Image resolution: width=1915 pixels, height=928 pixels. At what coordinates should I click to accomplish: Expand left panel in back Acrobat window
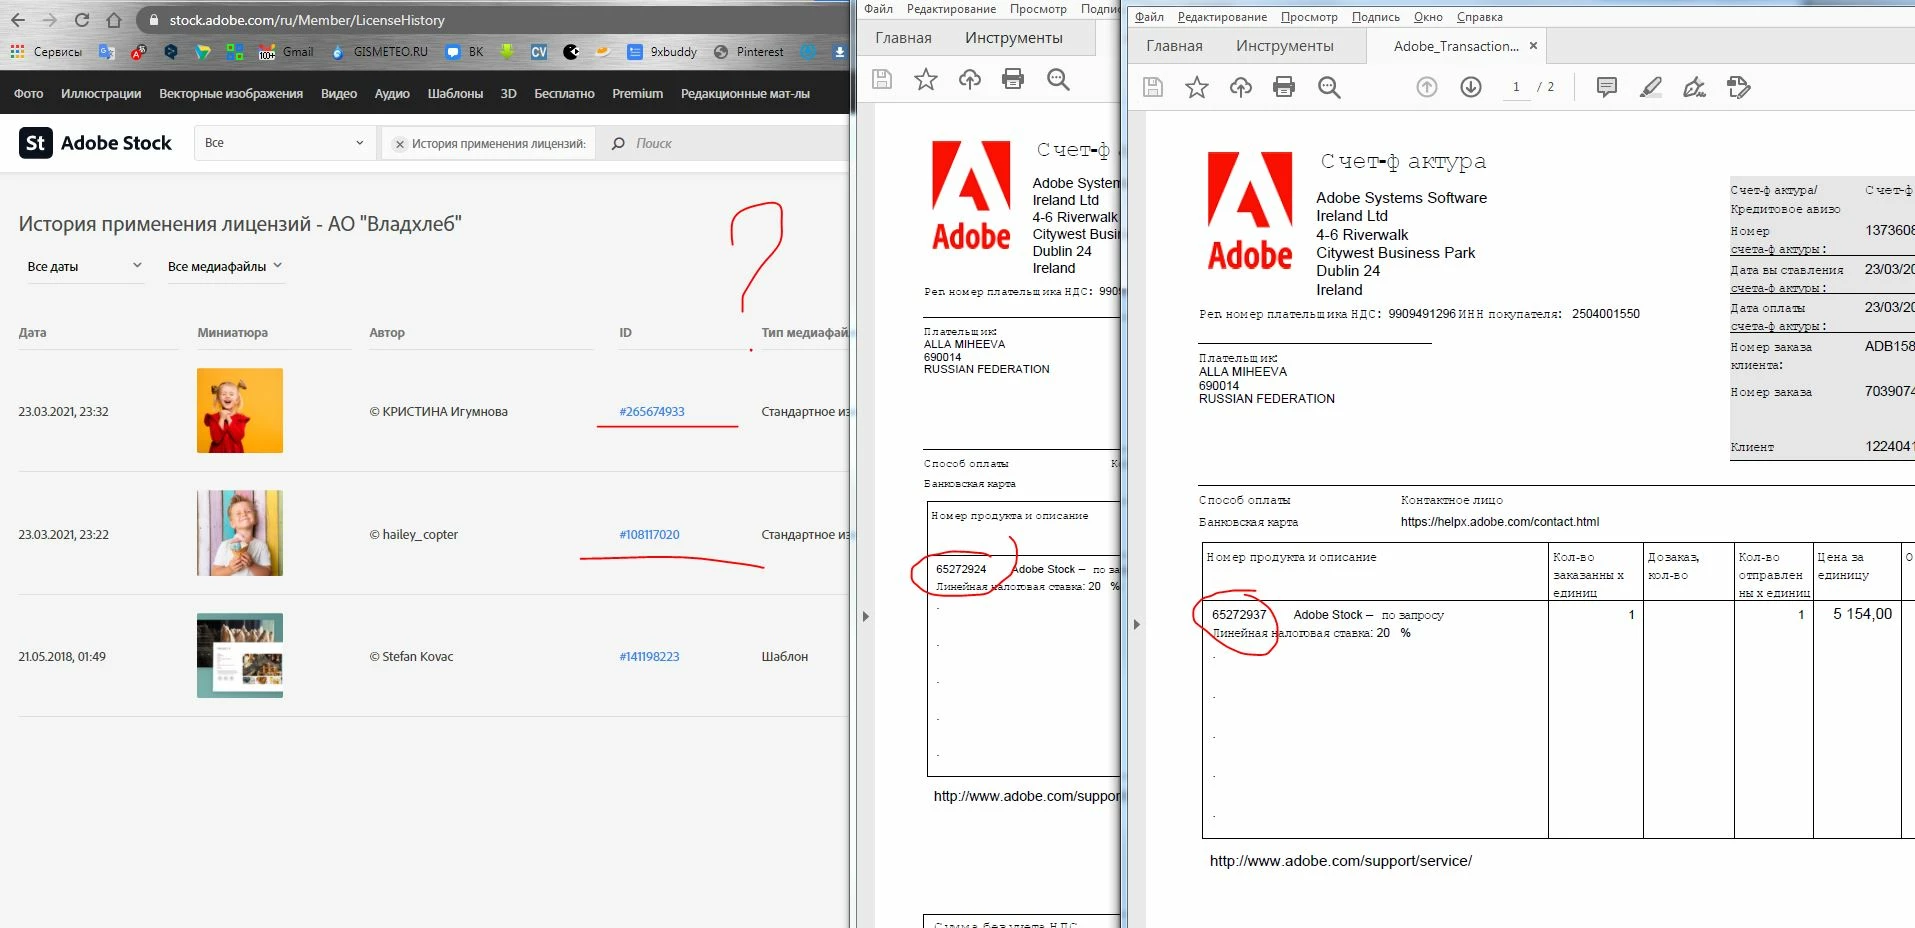(x=866, y=616)
